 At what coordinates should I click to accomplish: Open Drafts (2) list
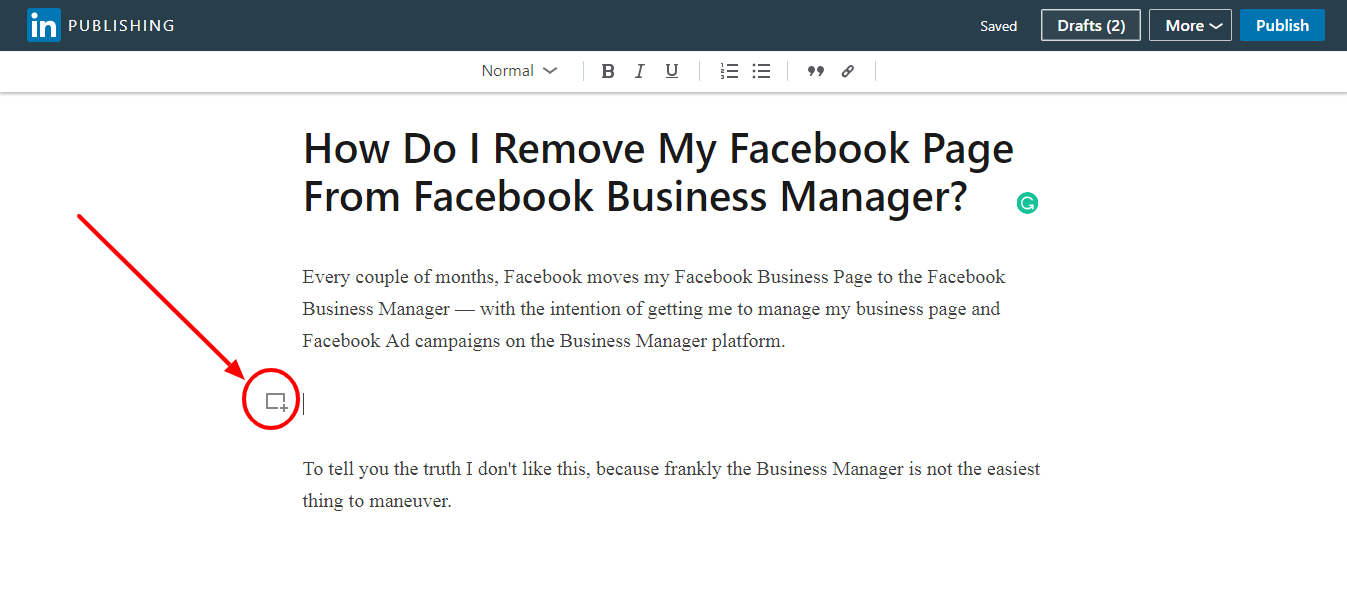coord(1091,26)
